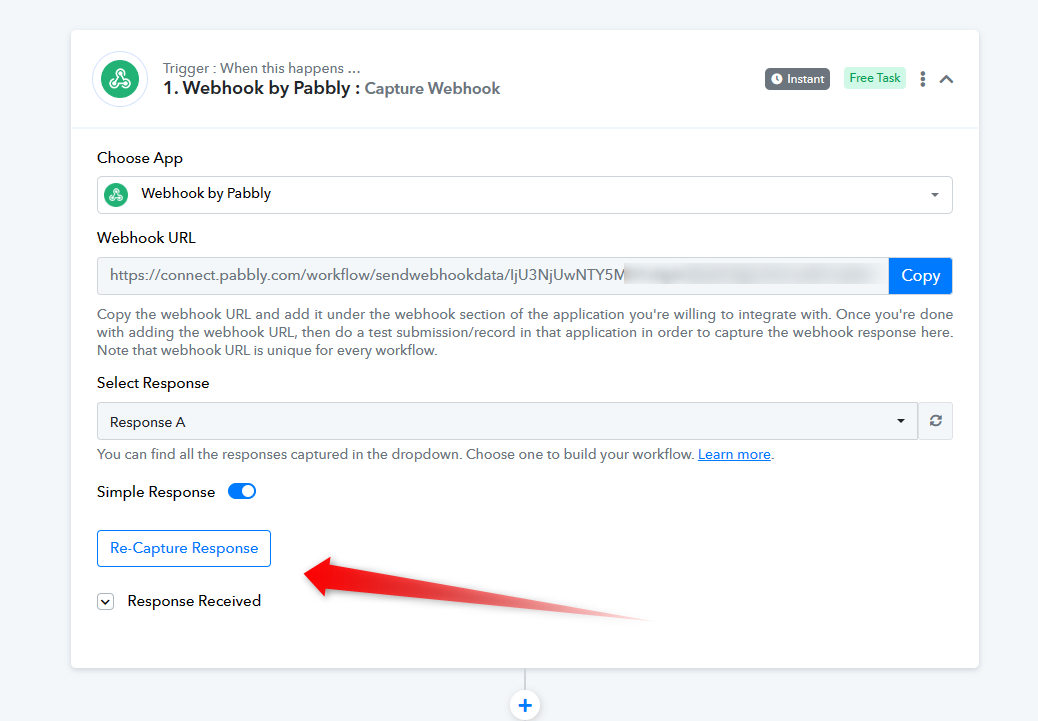Screen dimensions: 1038x721
Task: Collapse the trigger step with the up chevron
Action: point(947,79)
